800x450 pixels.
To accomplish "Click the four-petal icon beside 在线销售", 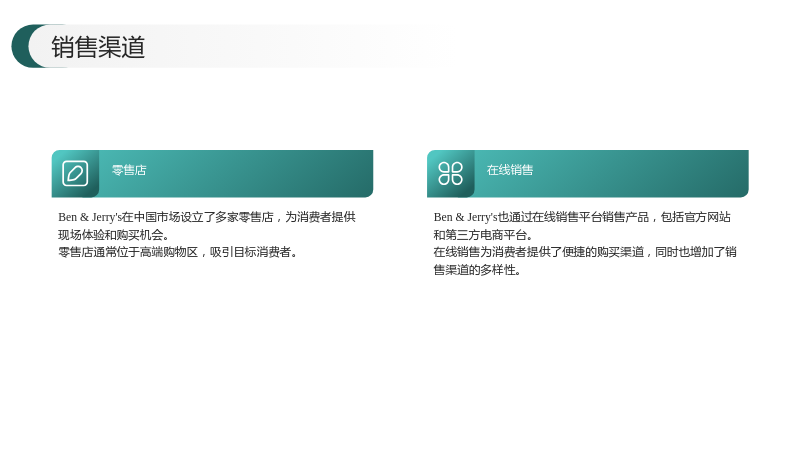I will [451, 173].
